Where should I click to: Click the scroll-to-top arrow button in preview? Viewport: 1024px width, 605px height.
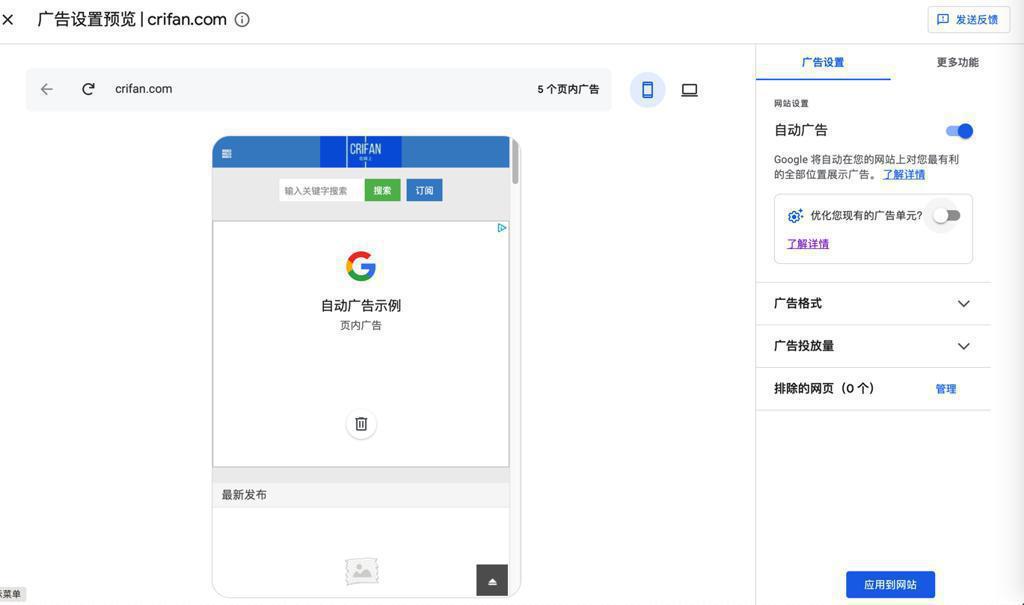[492, 580]
